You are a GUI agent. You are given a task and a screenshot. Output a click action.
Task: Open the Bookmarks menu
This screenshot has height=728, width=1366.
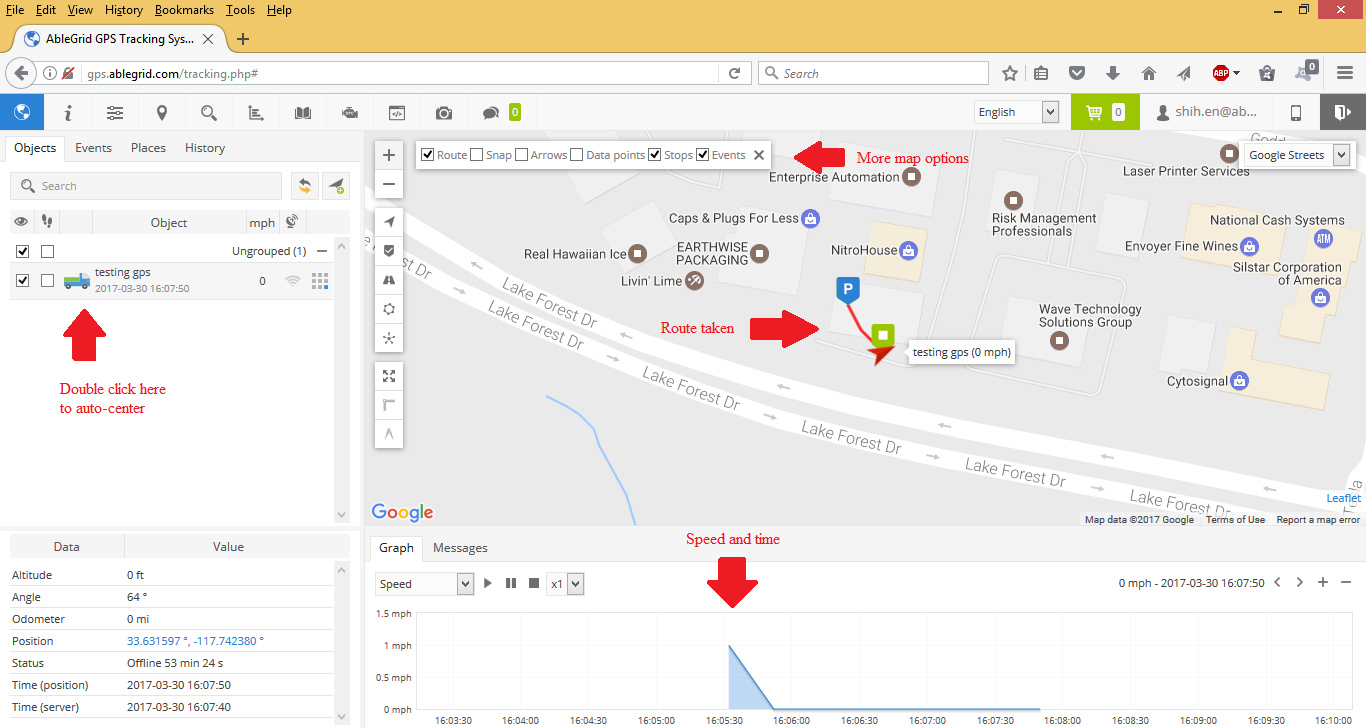[x=184, y=10]
